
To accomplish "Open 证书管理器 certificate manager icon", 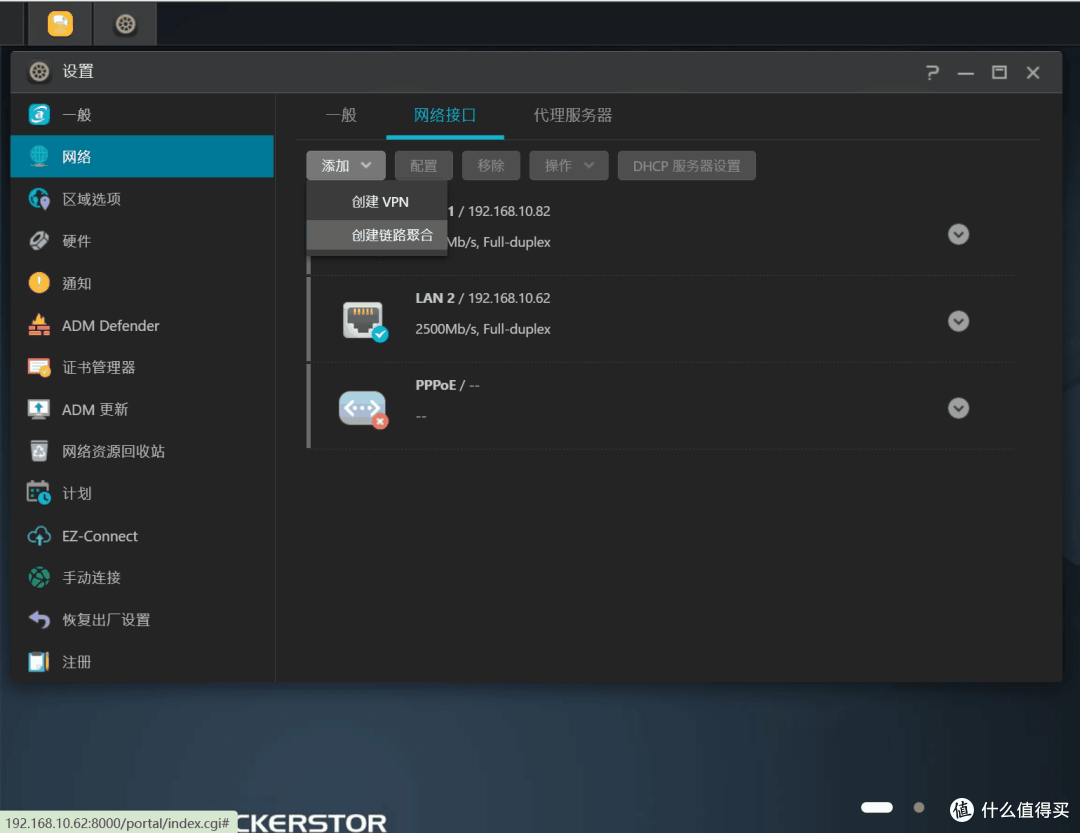I will click(39, 367).
